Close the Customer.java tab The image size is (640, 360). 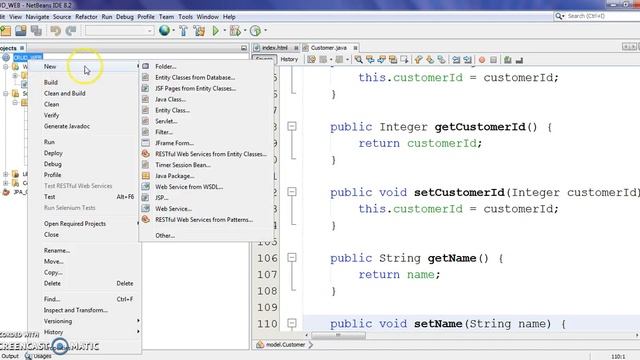coord(355,48)
